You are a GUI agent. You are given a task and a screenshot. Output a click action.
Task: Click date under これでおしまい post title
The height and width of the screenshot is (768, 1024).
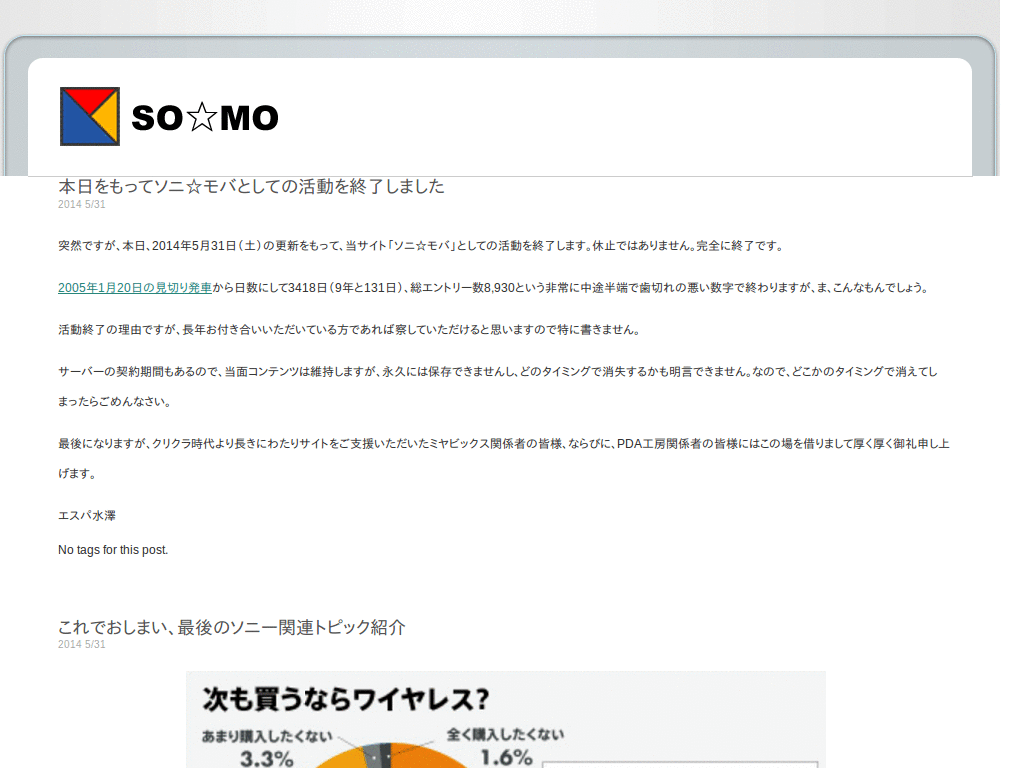[82, 645]
